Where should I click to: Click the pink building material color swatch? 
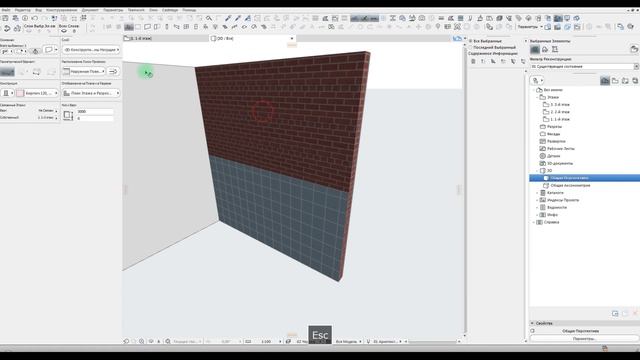[x=20, y=93]
